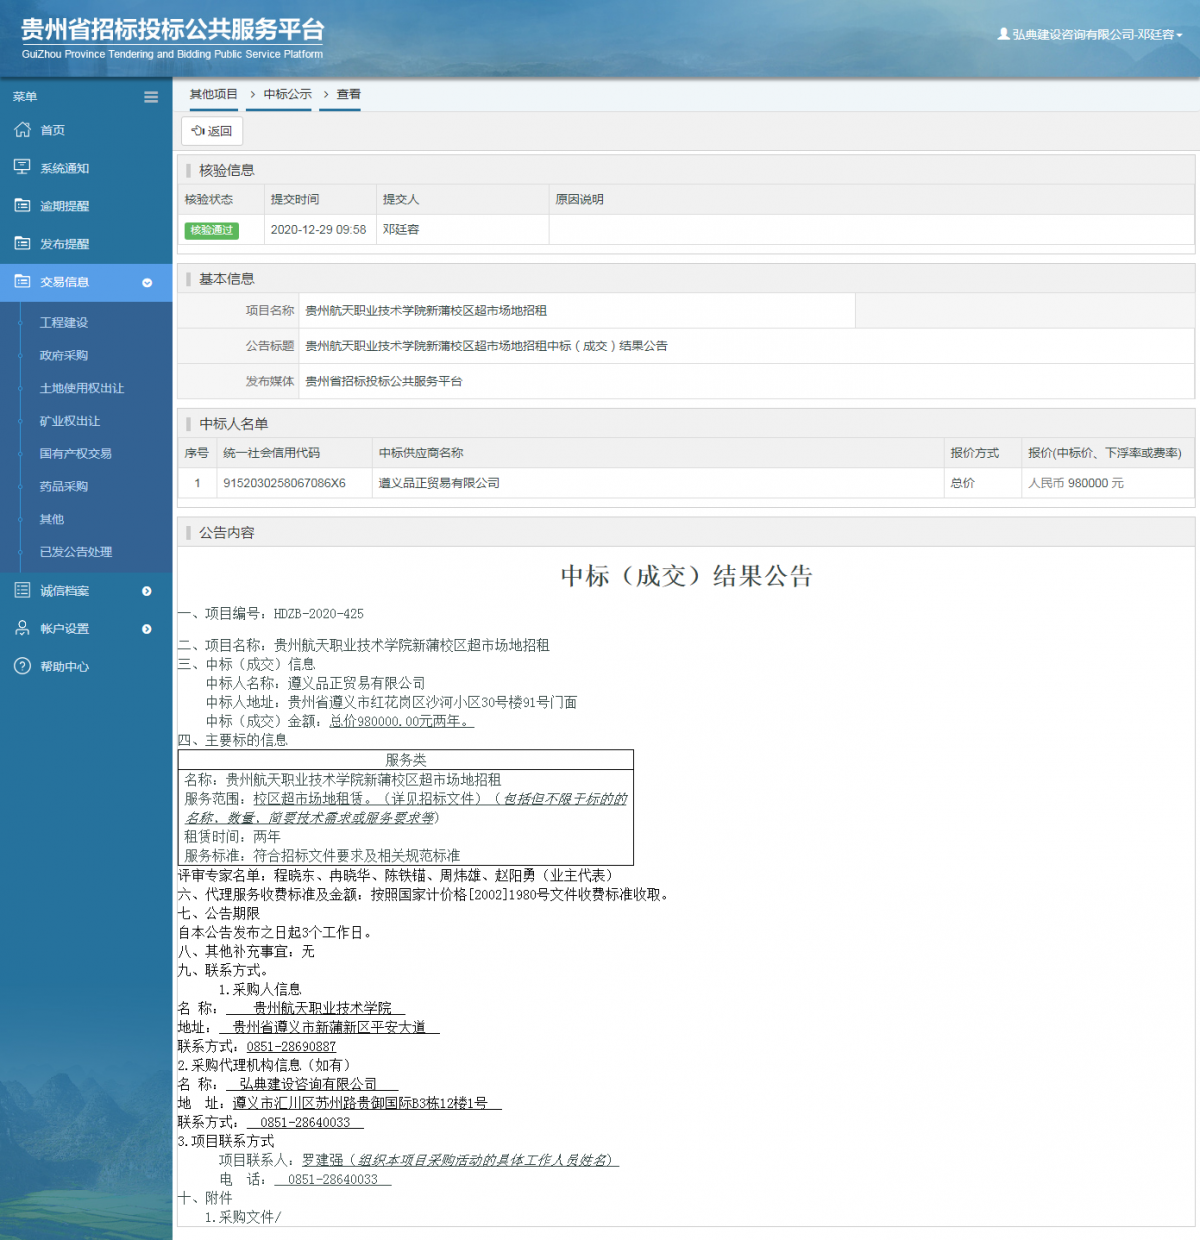Screen dimensions: 1200x1240
Task: Open 首页 from the sidebar
Action: tap(52, 131)
